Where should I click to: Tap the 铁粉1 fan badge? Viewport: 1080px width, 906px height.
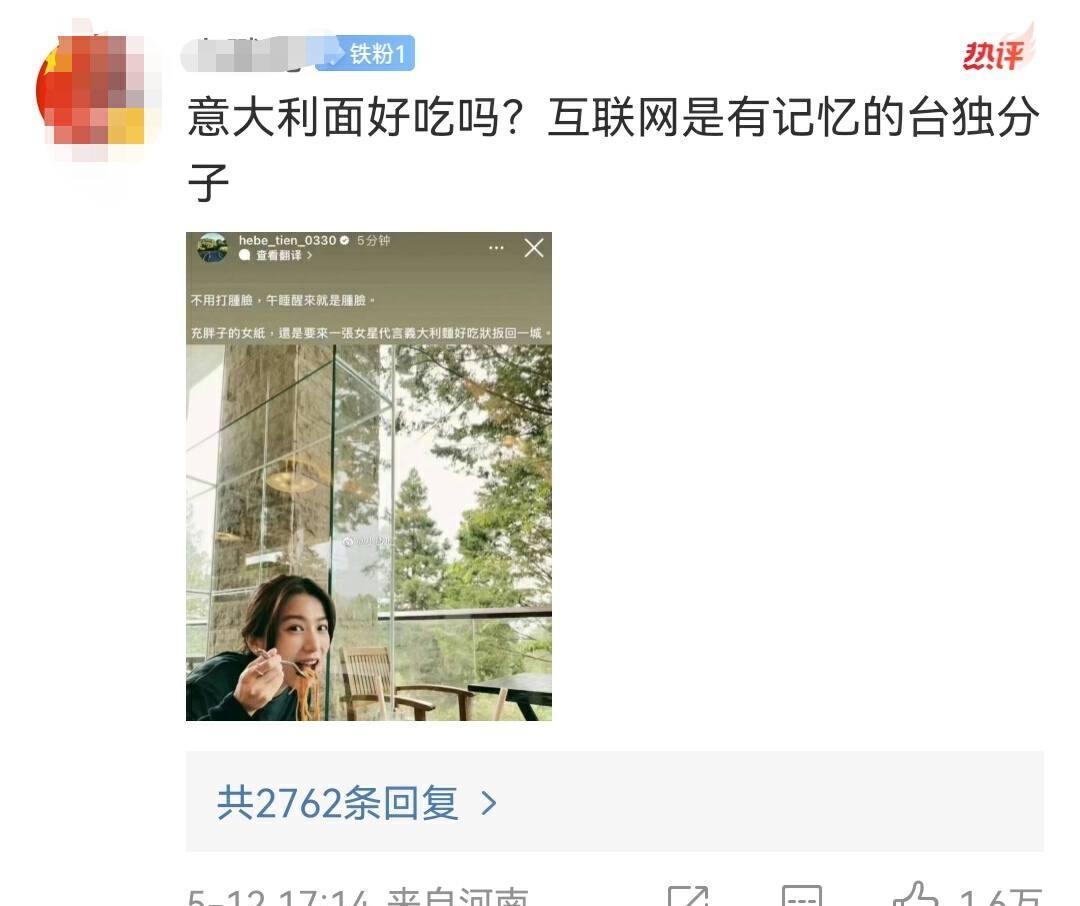point(365,53)
